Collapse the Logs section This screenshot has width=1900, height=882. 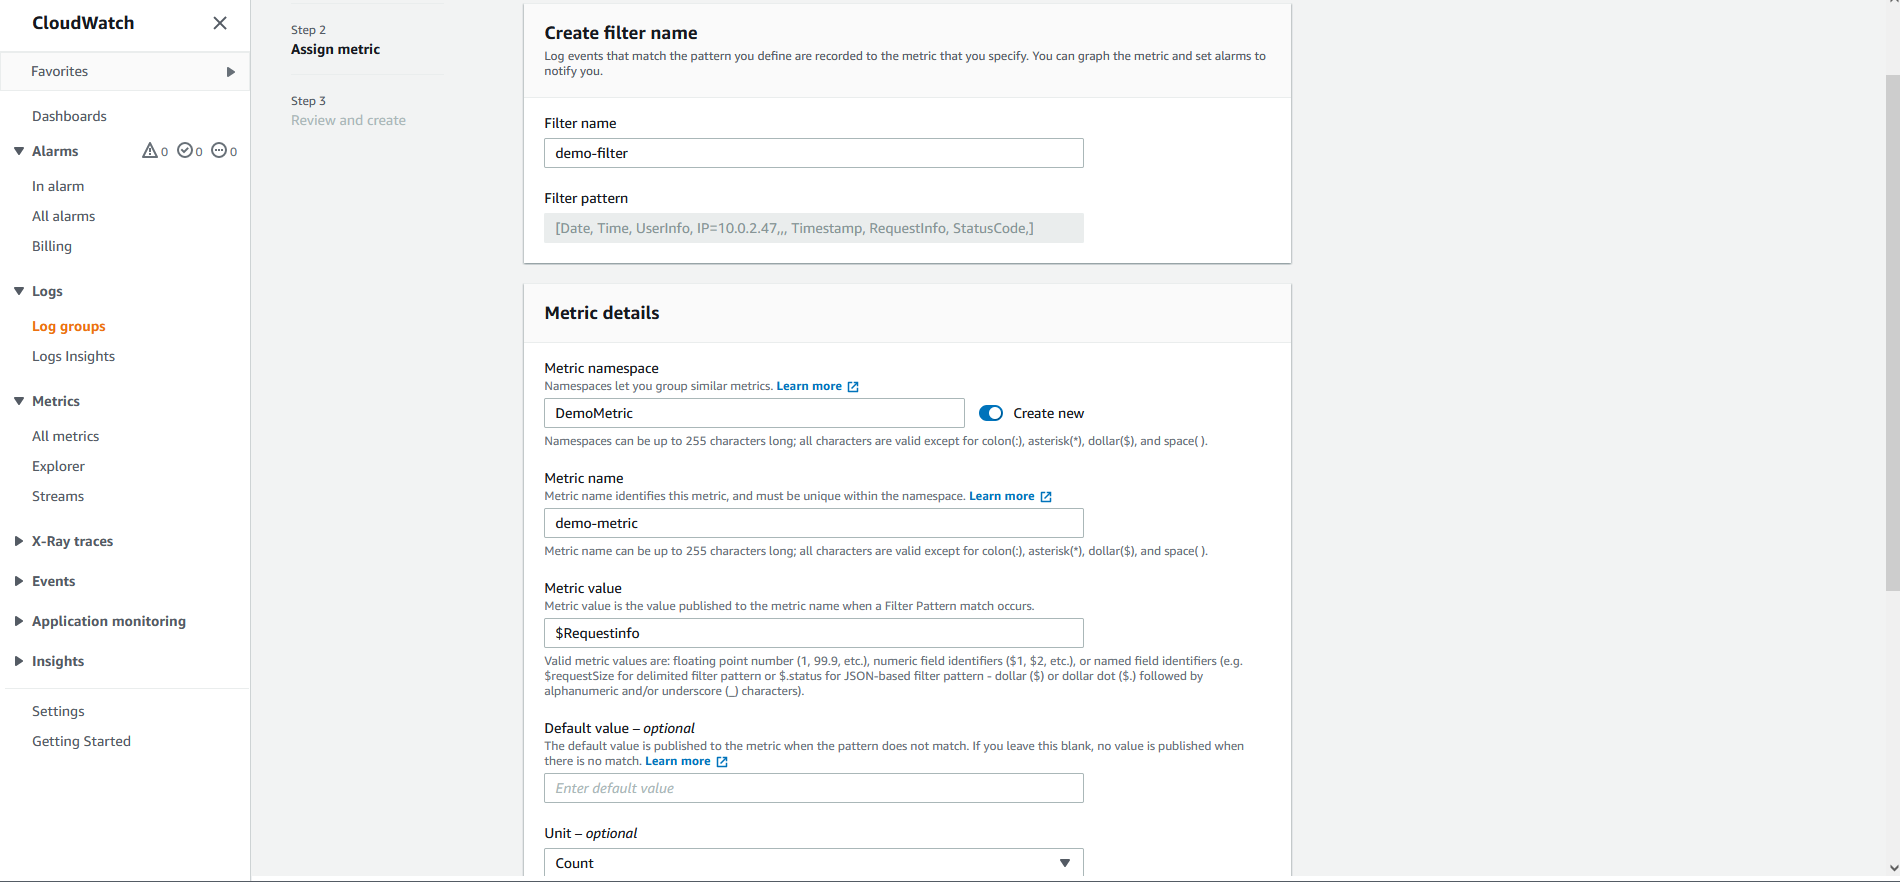(19, 291)
